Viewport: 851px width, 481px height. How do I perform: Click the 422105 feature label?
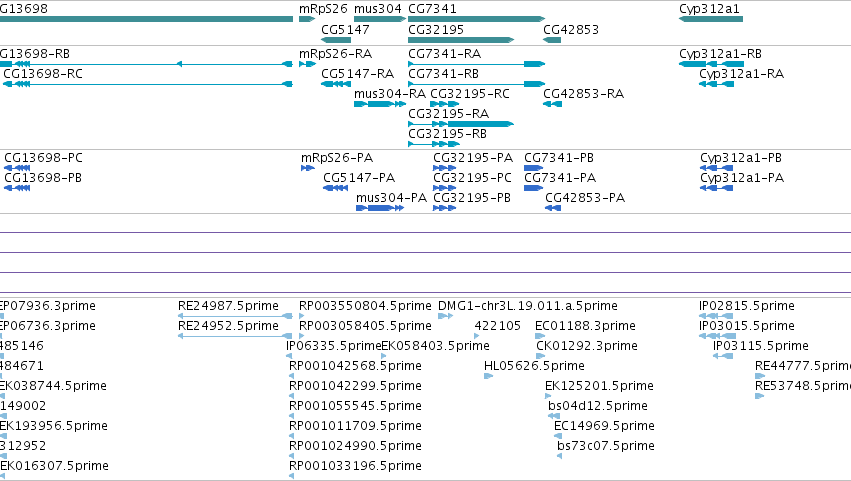pos(497,326)
